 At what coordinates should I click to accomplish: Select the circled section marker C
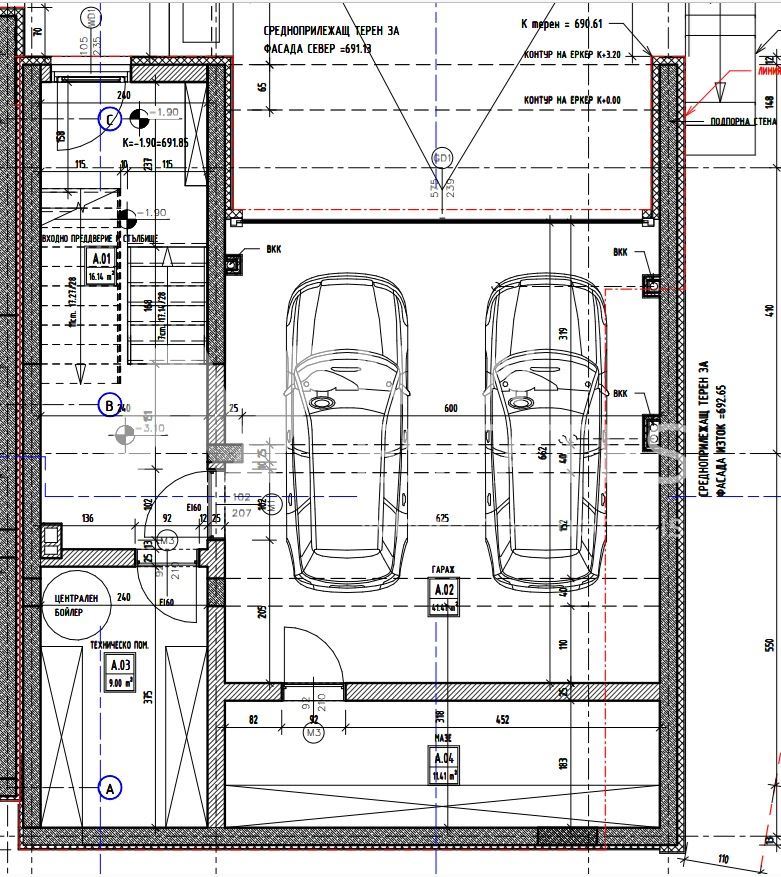[x=110, y=120]
